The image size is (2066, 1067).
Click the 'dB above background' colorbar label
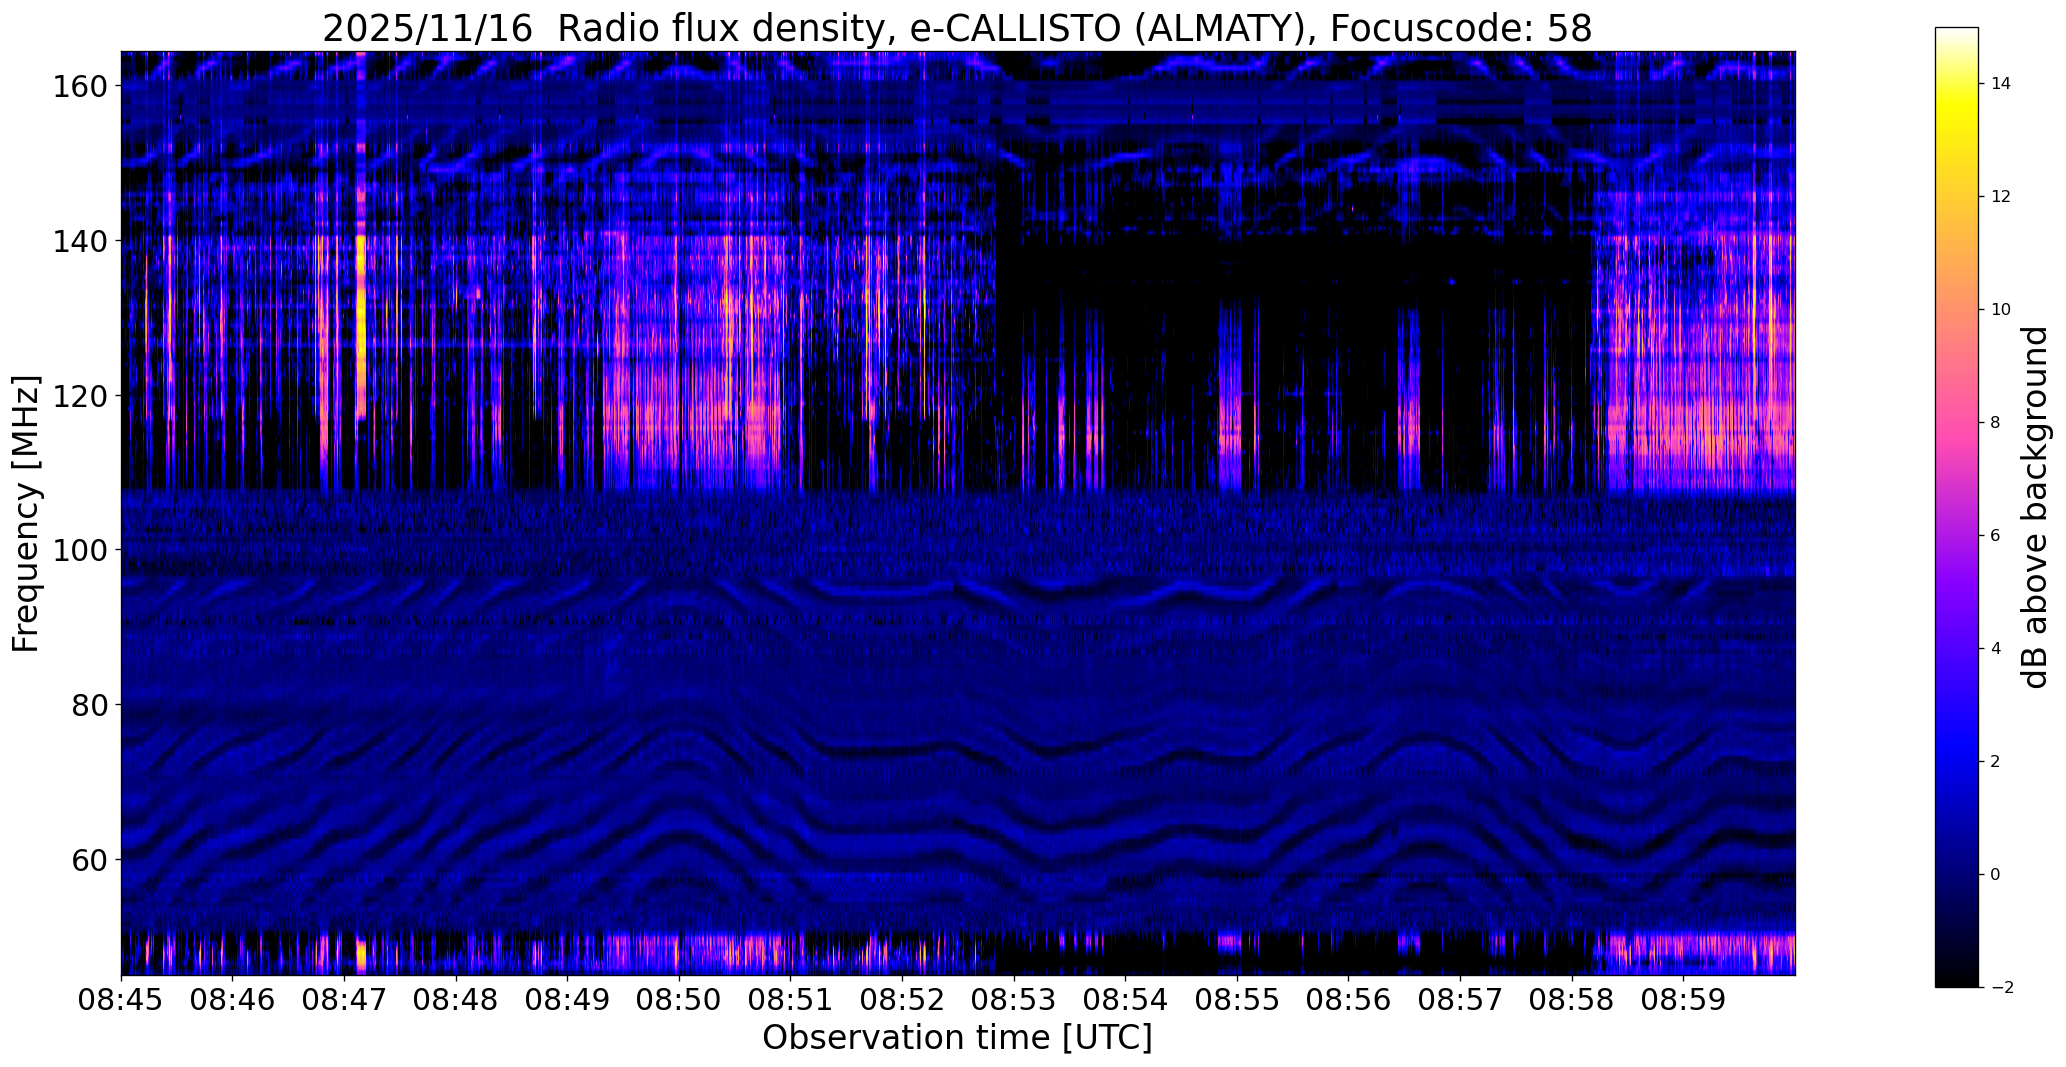[x=2035, y=507]
